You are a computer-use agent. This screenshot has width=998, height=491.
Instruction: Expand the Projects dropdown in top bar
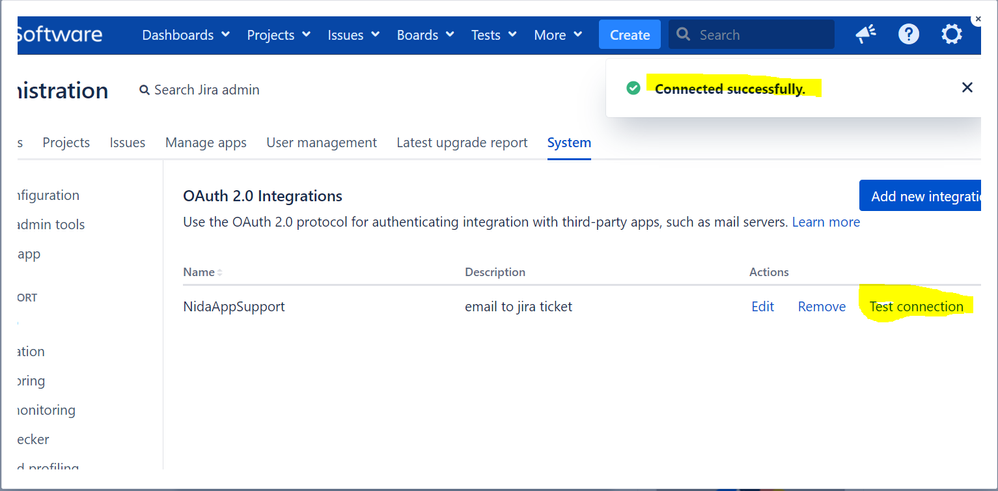[x=278, y=34]
